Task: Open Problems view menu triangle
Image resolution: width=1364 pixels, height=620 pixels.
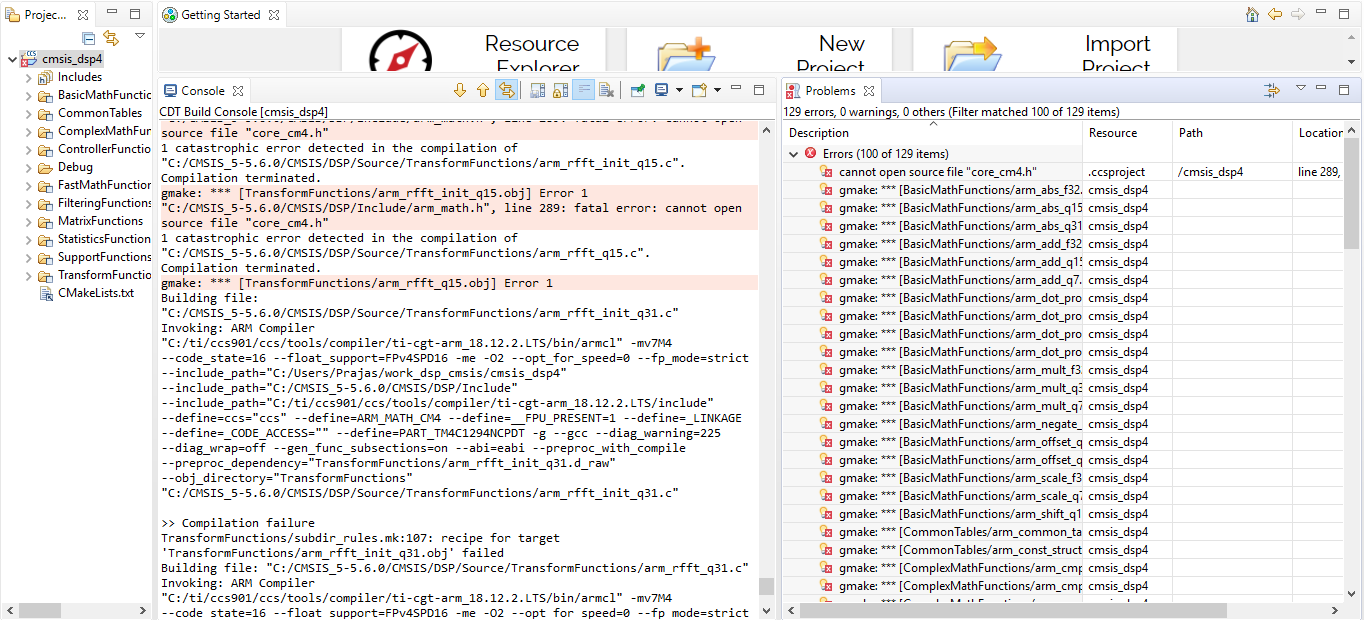Action: (1301, 88)
